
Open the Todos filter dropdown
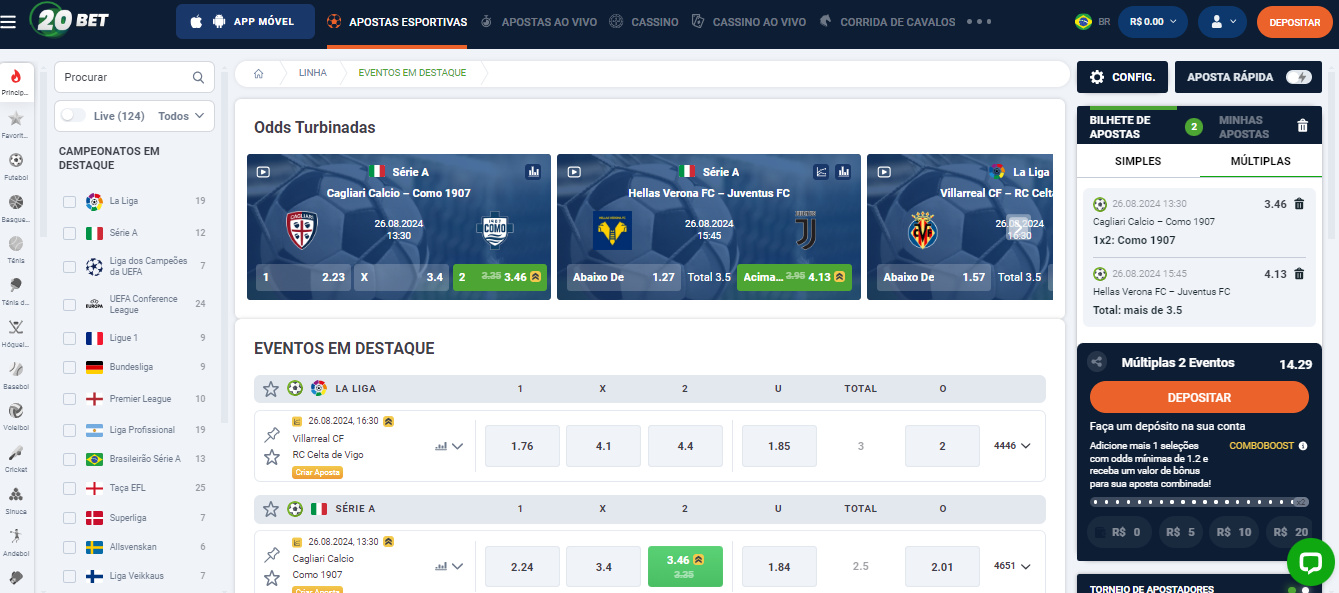point(181,116)
